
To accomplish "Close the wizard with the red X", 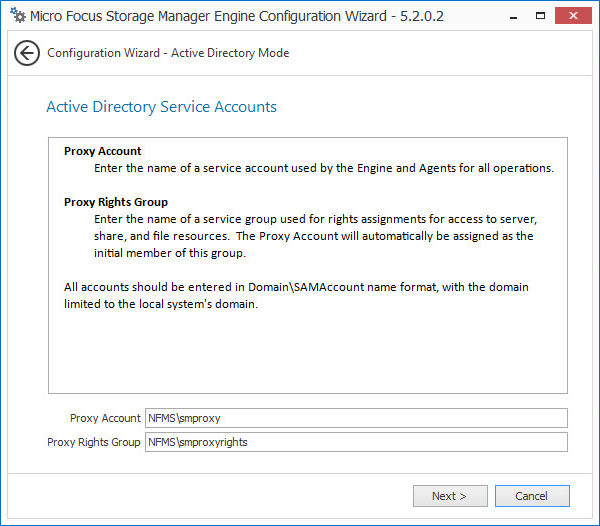I will point(571,16).
